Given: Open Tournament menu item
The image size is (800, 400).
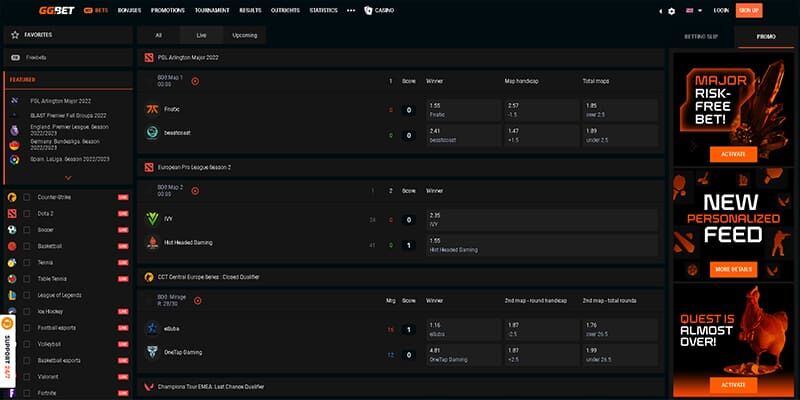Looking at the screenshot, I should click(x=212, y=10).
